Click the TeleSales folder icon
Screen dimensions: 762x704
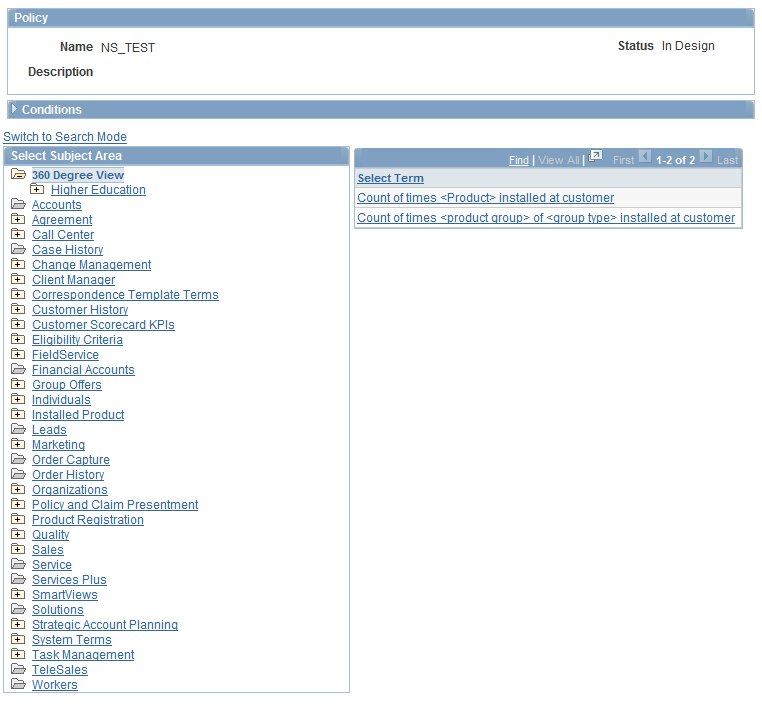coord(18,669)
